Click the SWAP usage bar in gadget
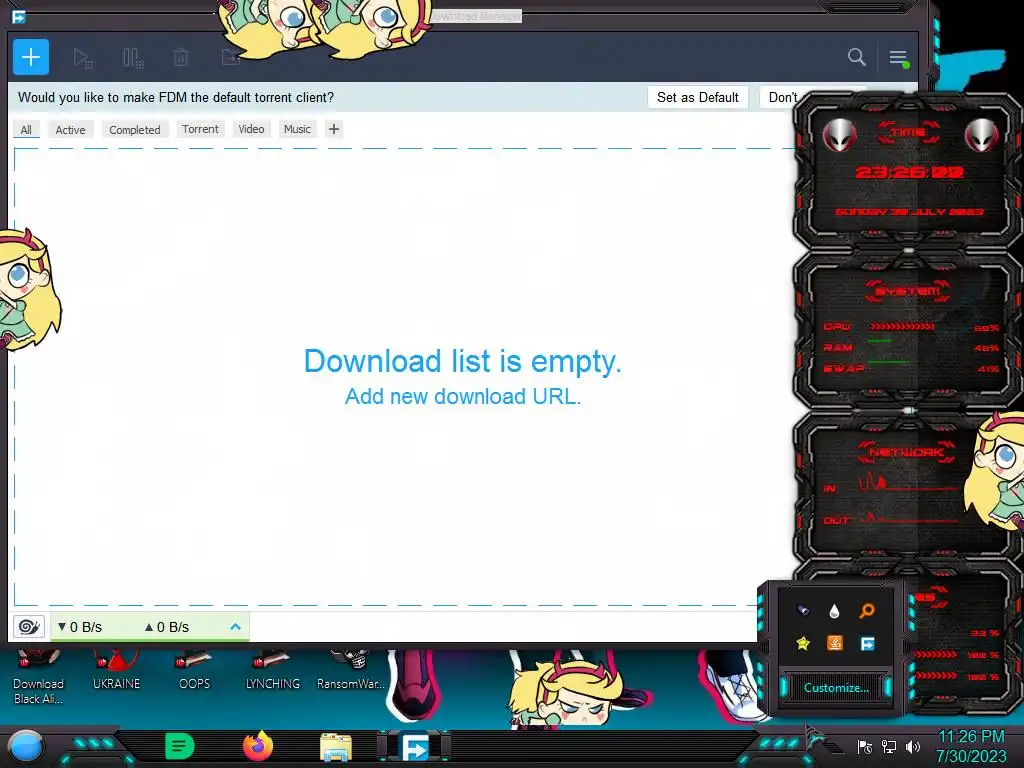1024x768 pixels. coord(888,362)
